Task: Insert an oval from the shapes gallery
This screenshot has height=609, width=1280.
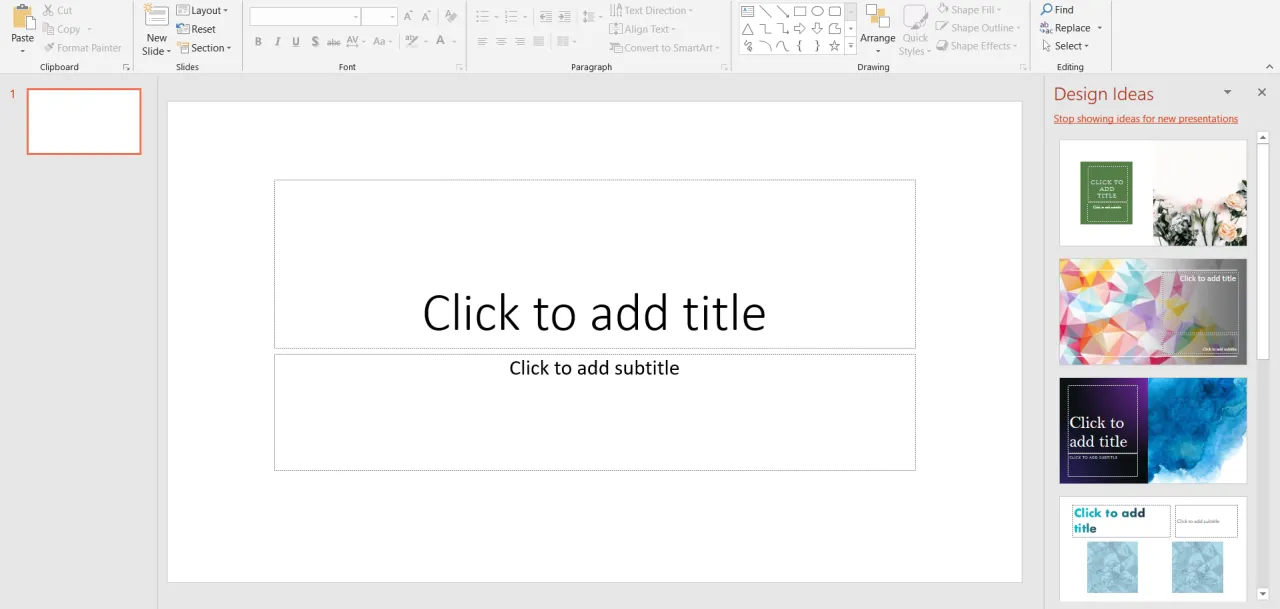Action: point(817,9)
